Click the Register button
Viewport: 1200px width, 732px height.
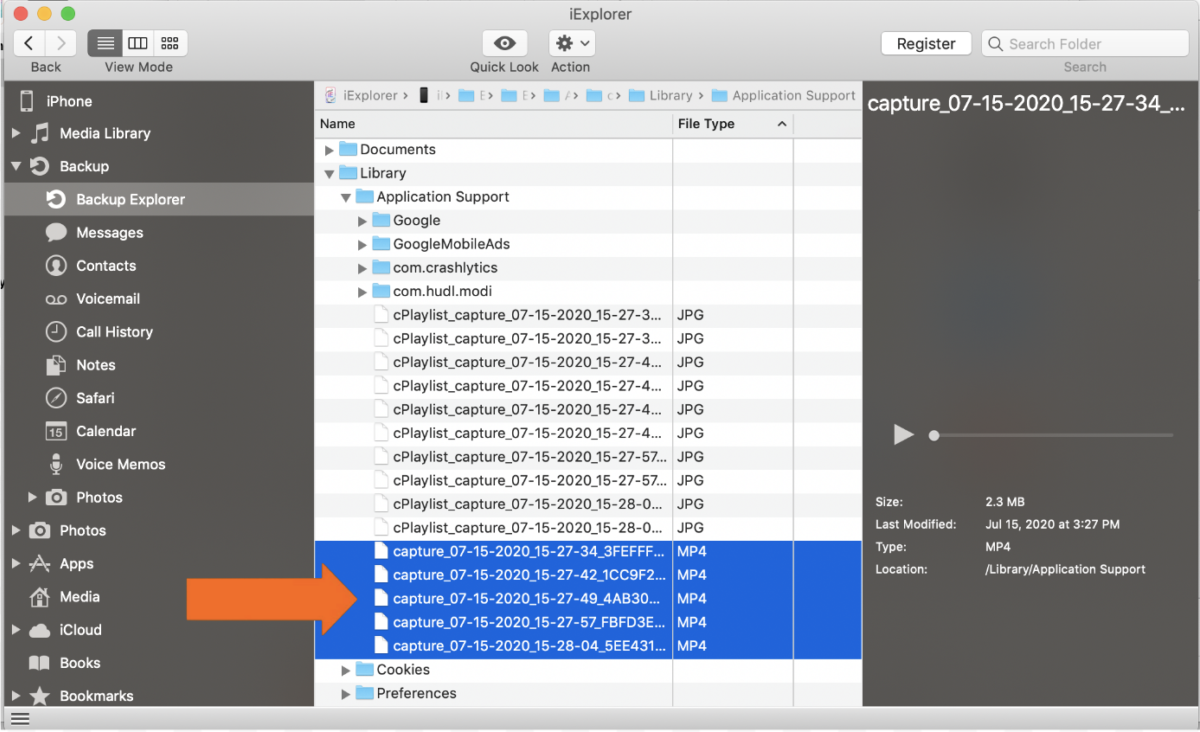[x=925, y=43]
